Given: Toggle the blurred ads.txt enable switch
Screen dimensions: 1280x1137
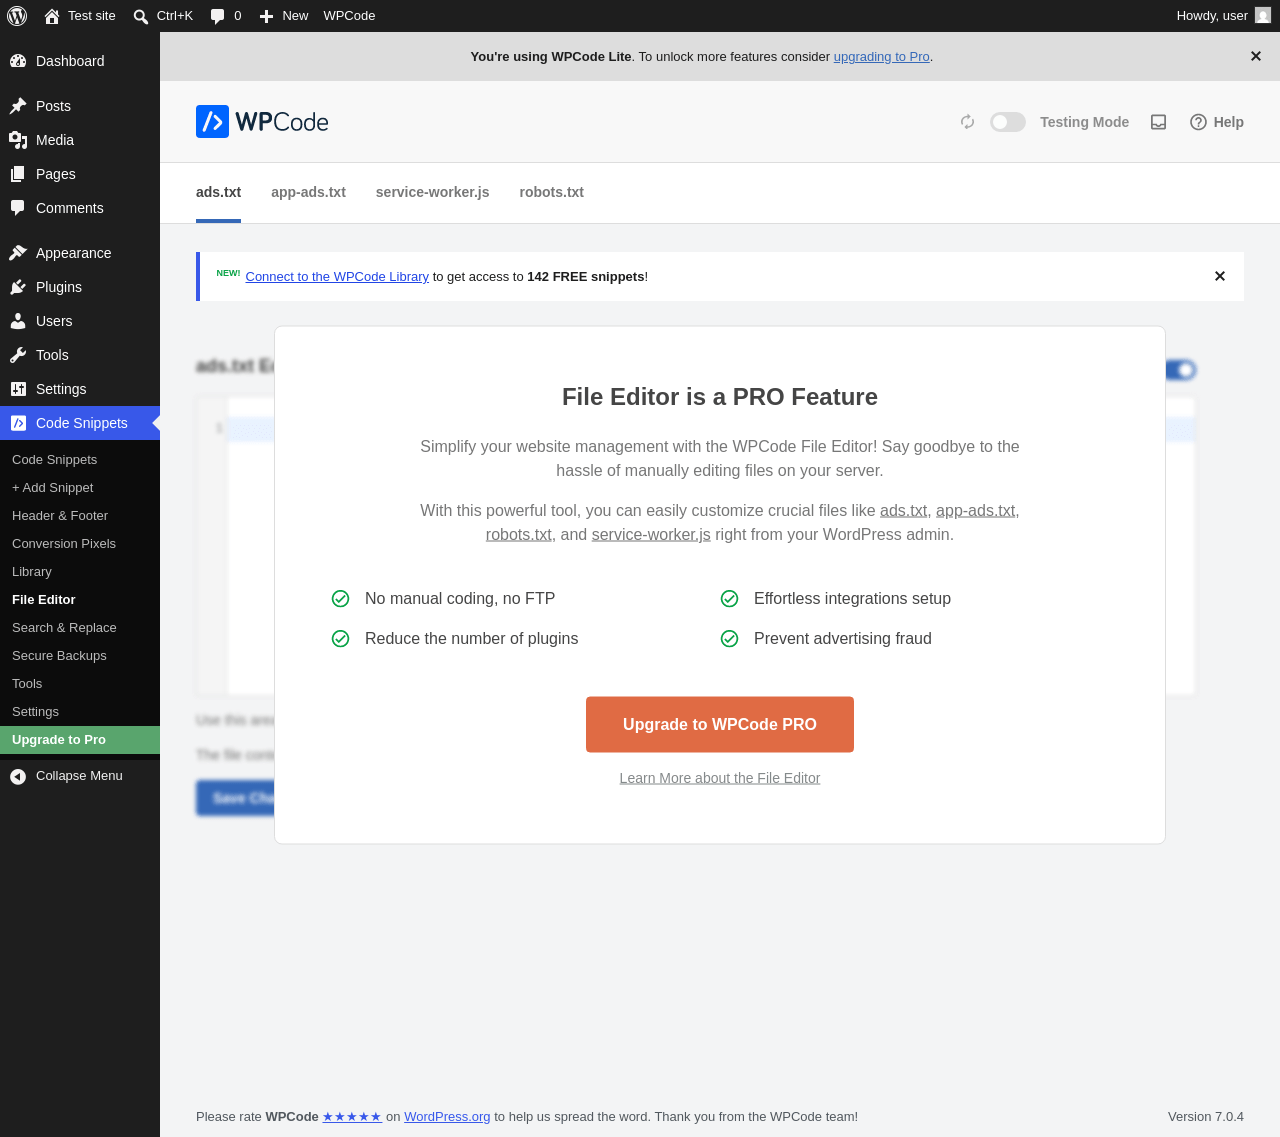Looking at the screenshot, I should [1181, 370].
